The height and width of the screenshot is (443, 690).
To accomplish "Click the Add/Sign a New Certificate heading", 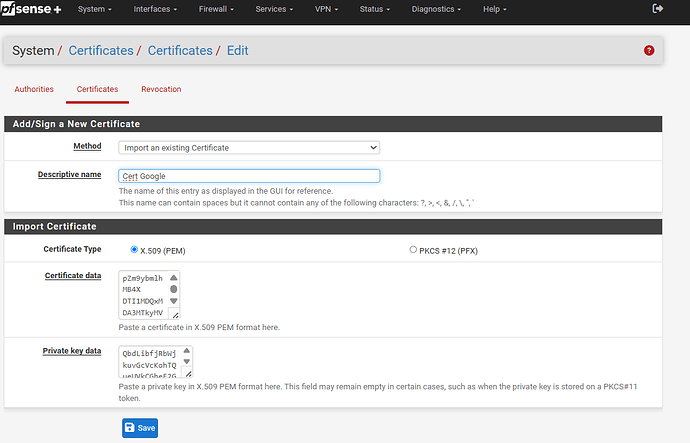I will pos(76,124).
